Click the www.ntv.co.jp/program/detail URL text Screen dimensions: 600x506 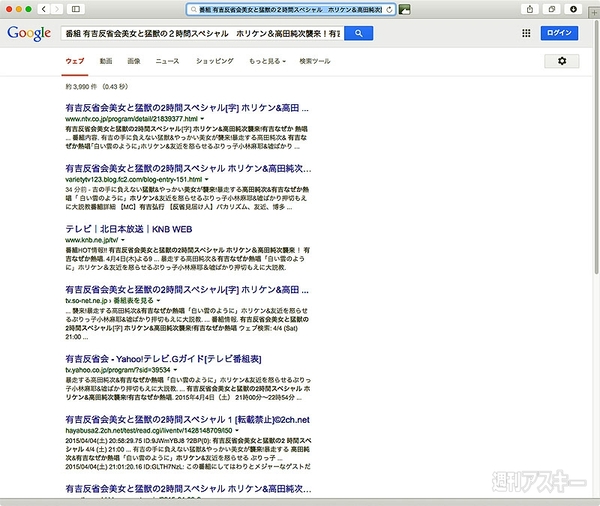coord(131,119)
